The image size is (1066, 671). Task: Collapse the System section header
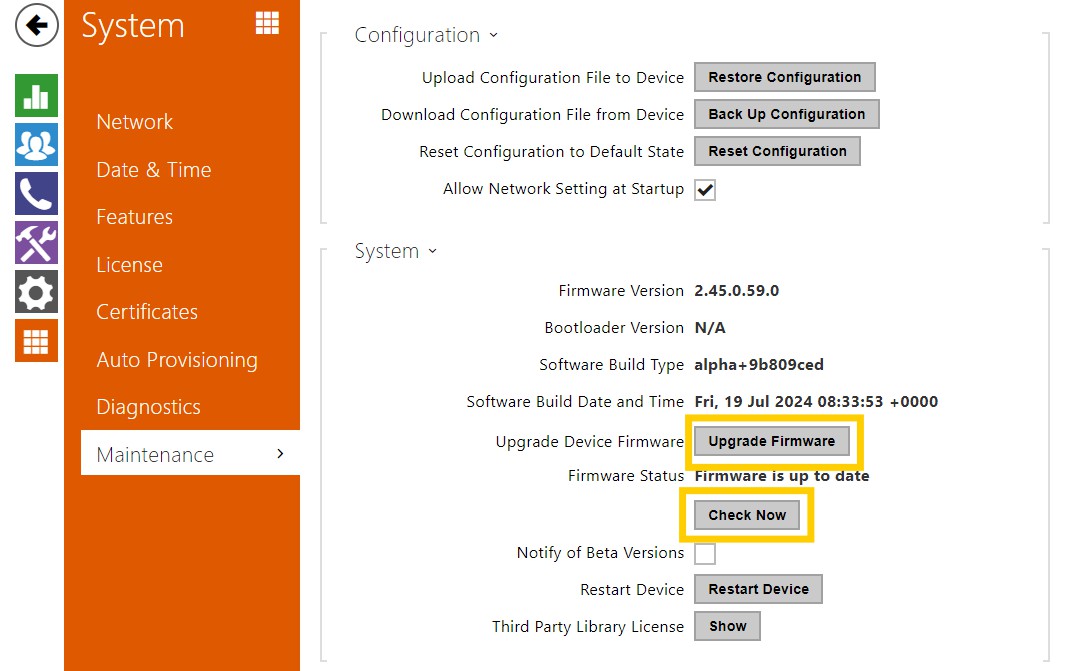pos(396,251)
